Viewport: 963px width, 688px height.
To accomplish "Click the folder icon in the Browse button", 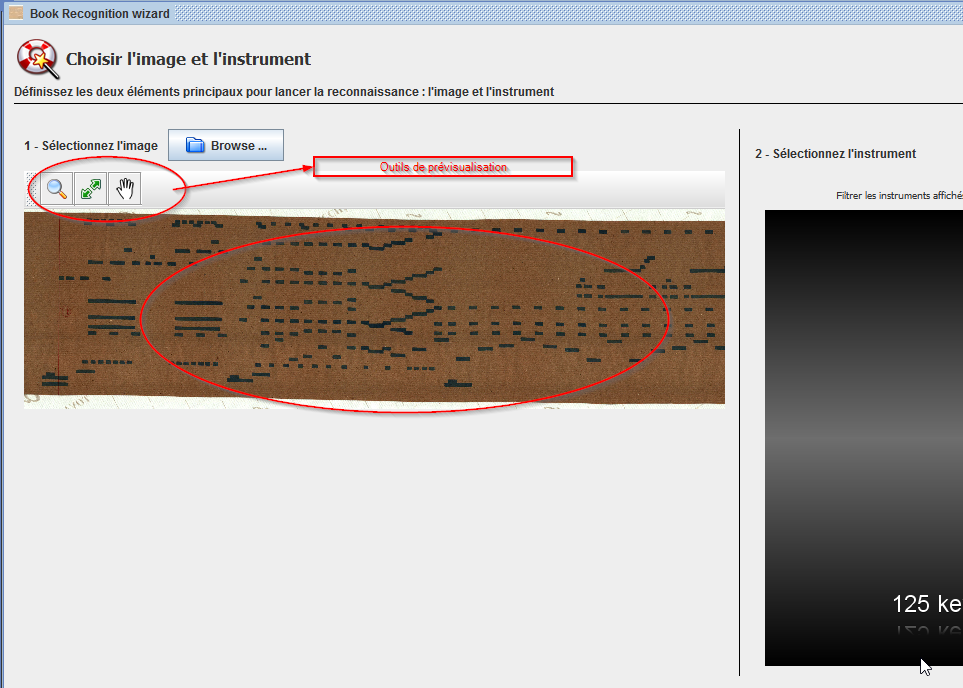I will tap(195, 146).
